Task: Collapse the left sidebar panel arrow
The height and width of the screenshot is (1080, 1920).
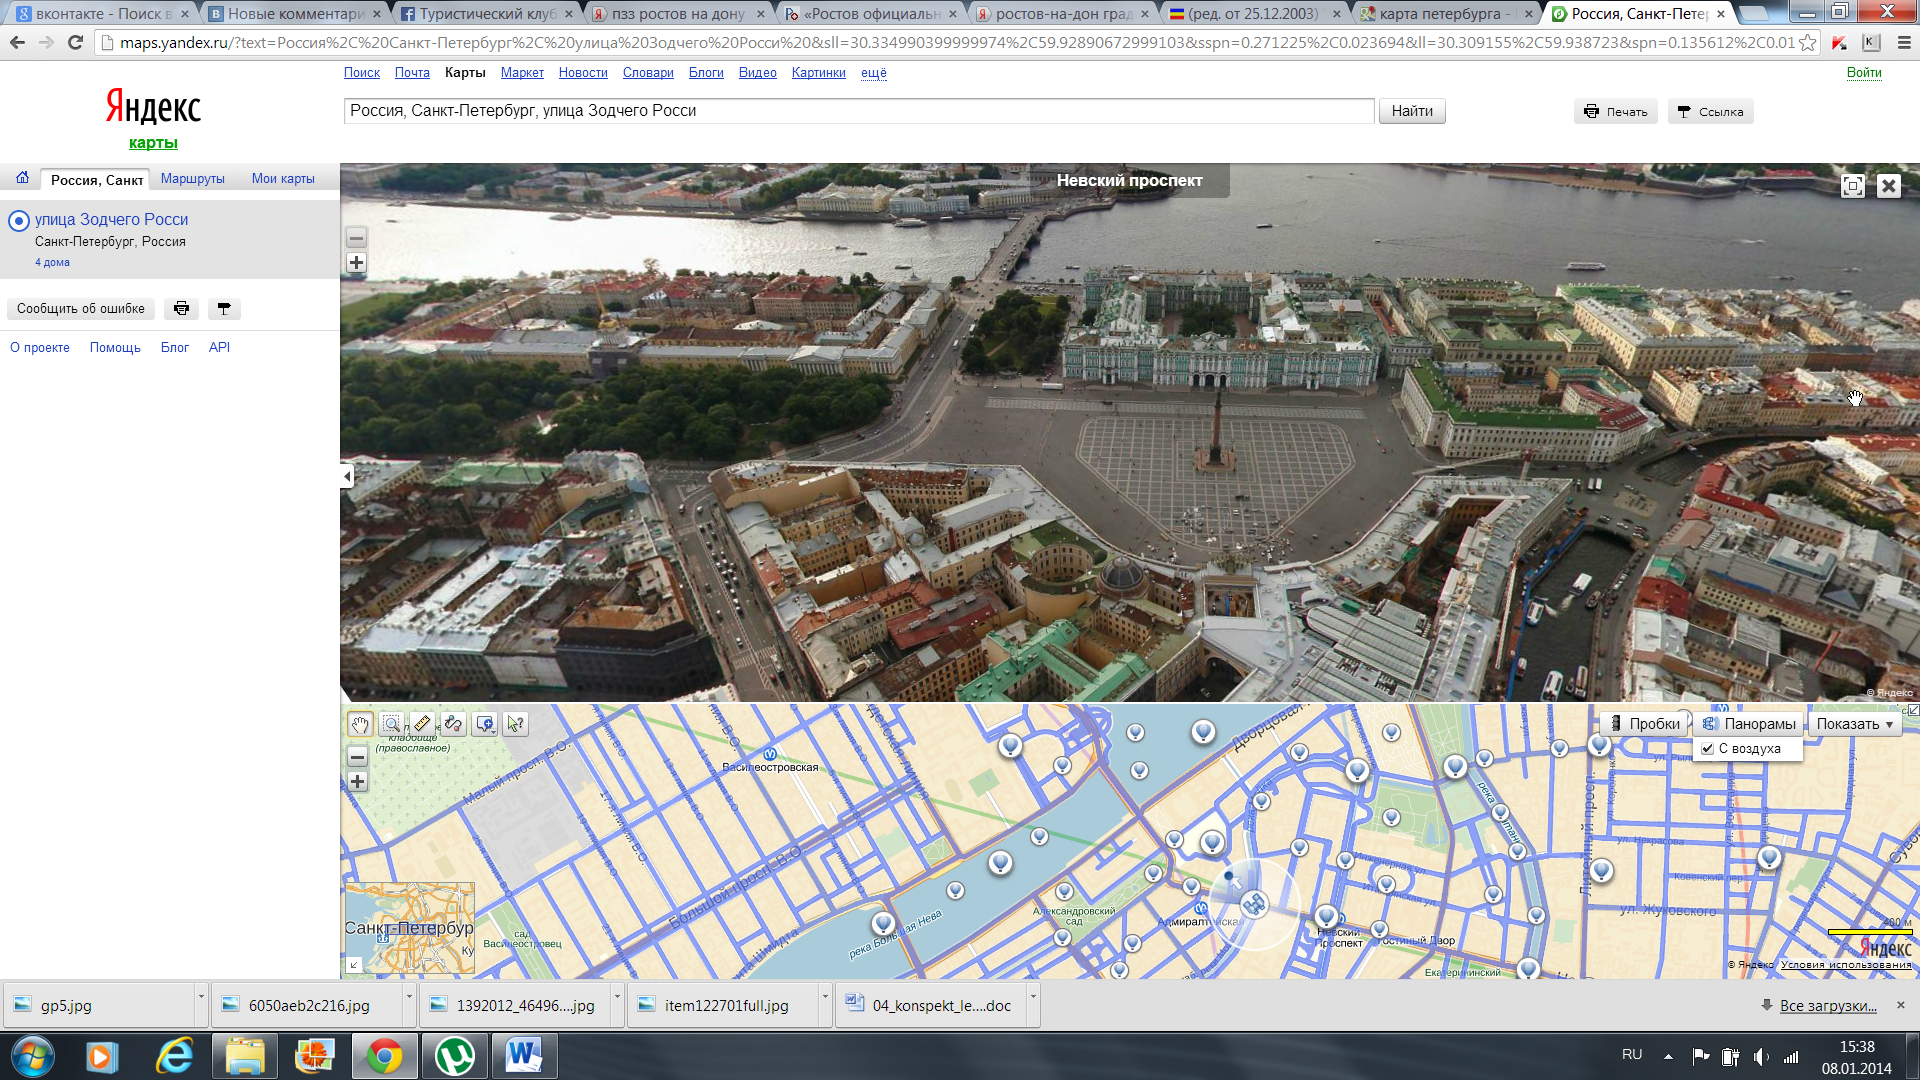Action: [x=347, y=476]
